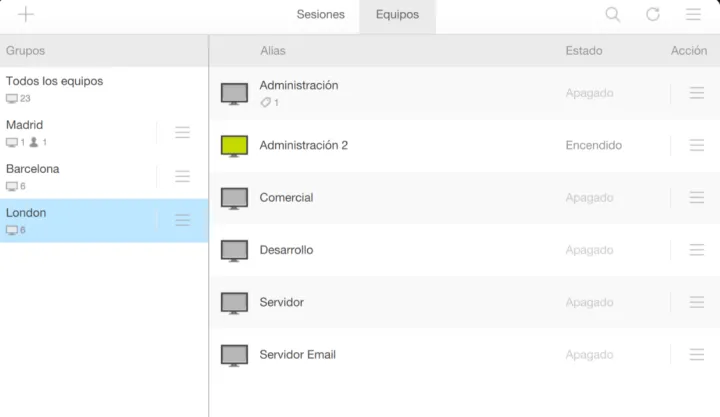Click the refresh icon in top bar
The height and width of the screenshot is (417, 720).
click(653, 14)
